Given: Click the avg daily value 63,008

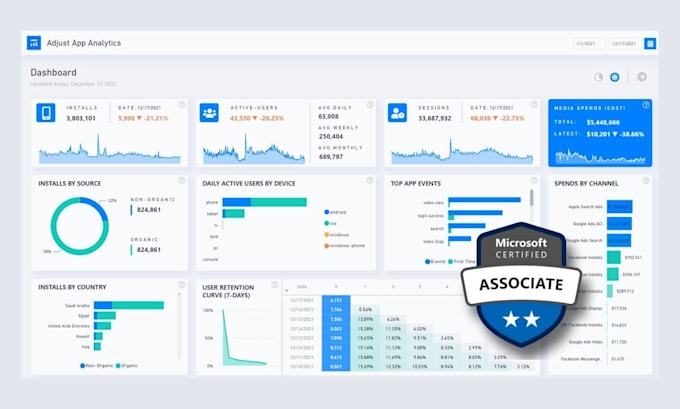Looking at the screenshot, I should click(328, 116).
